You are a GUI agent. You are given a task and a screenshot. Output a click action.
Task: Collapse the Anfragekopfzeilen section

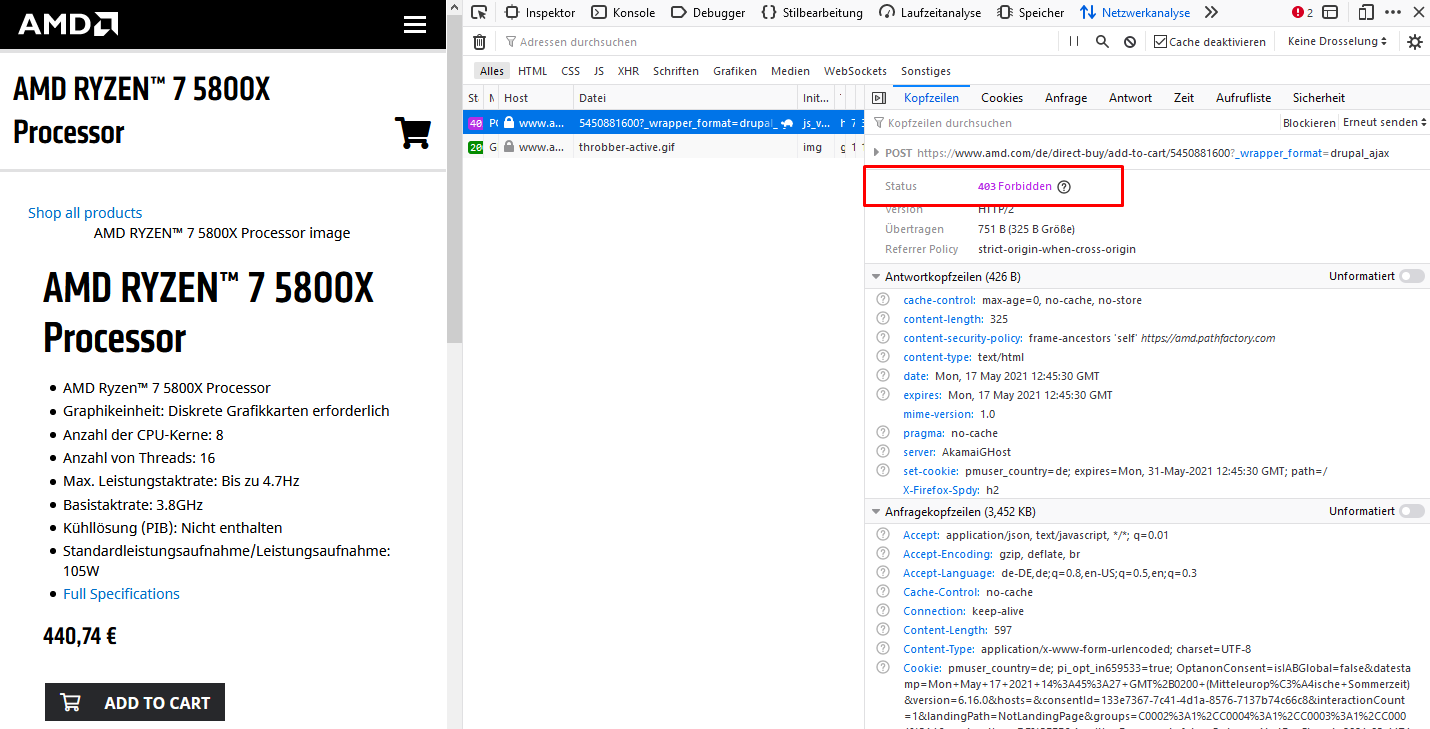tap(874, 511)
